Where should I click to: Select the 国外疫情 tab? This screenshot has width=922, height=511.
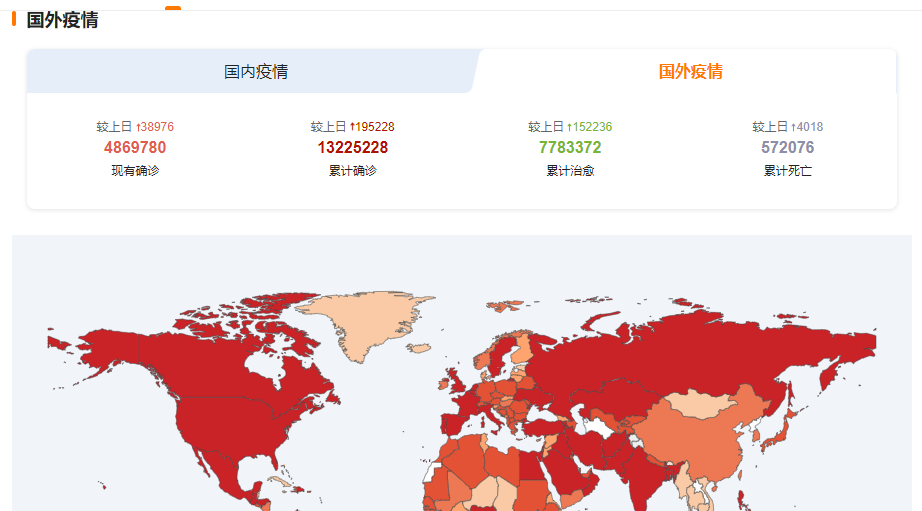point(690,72)
